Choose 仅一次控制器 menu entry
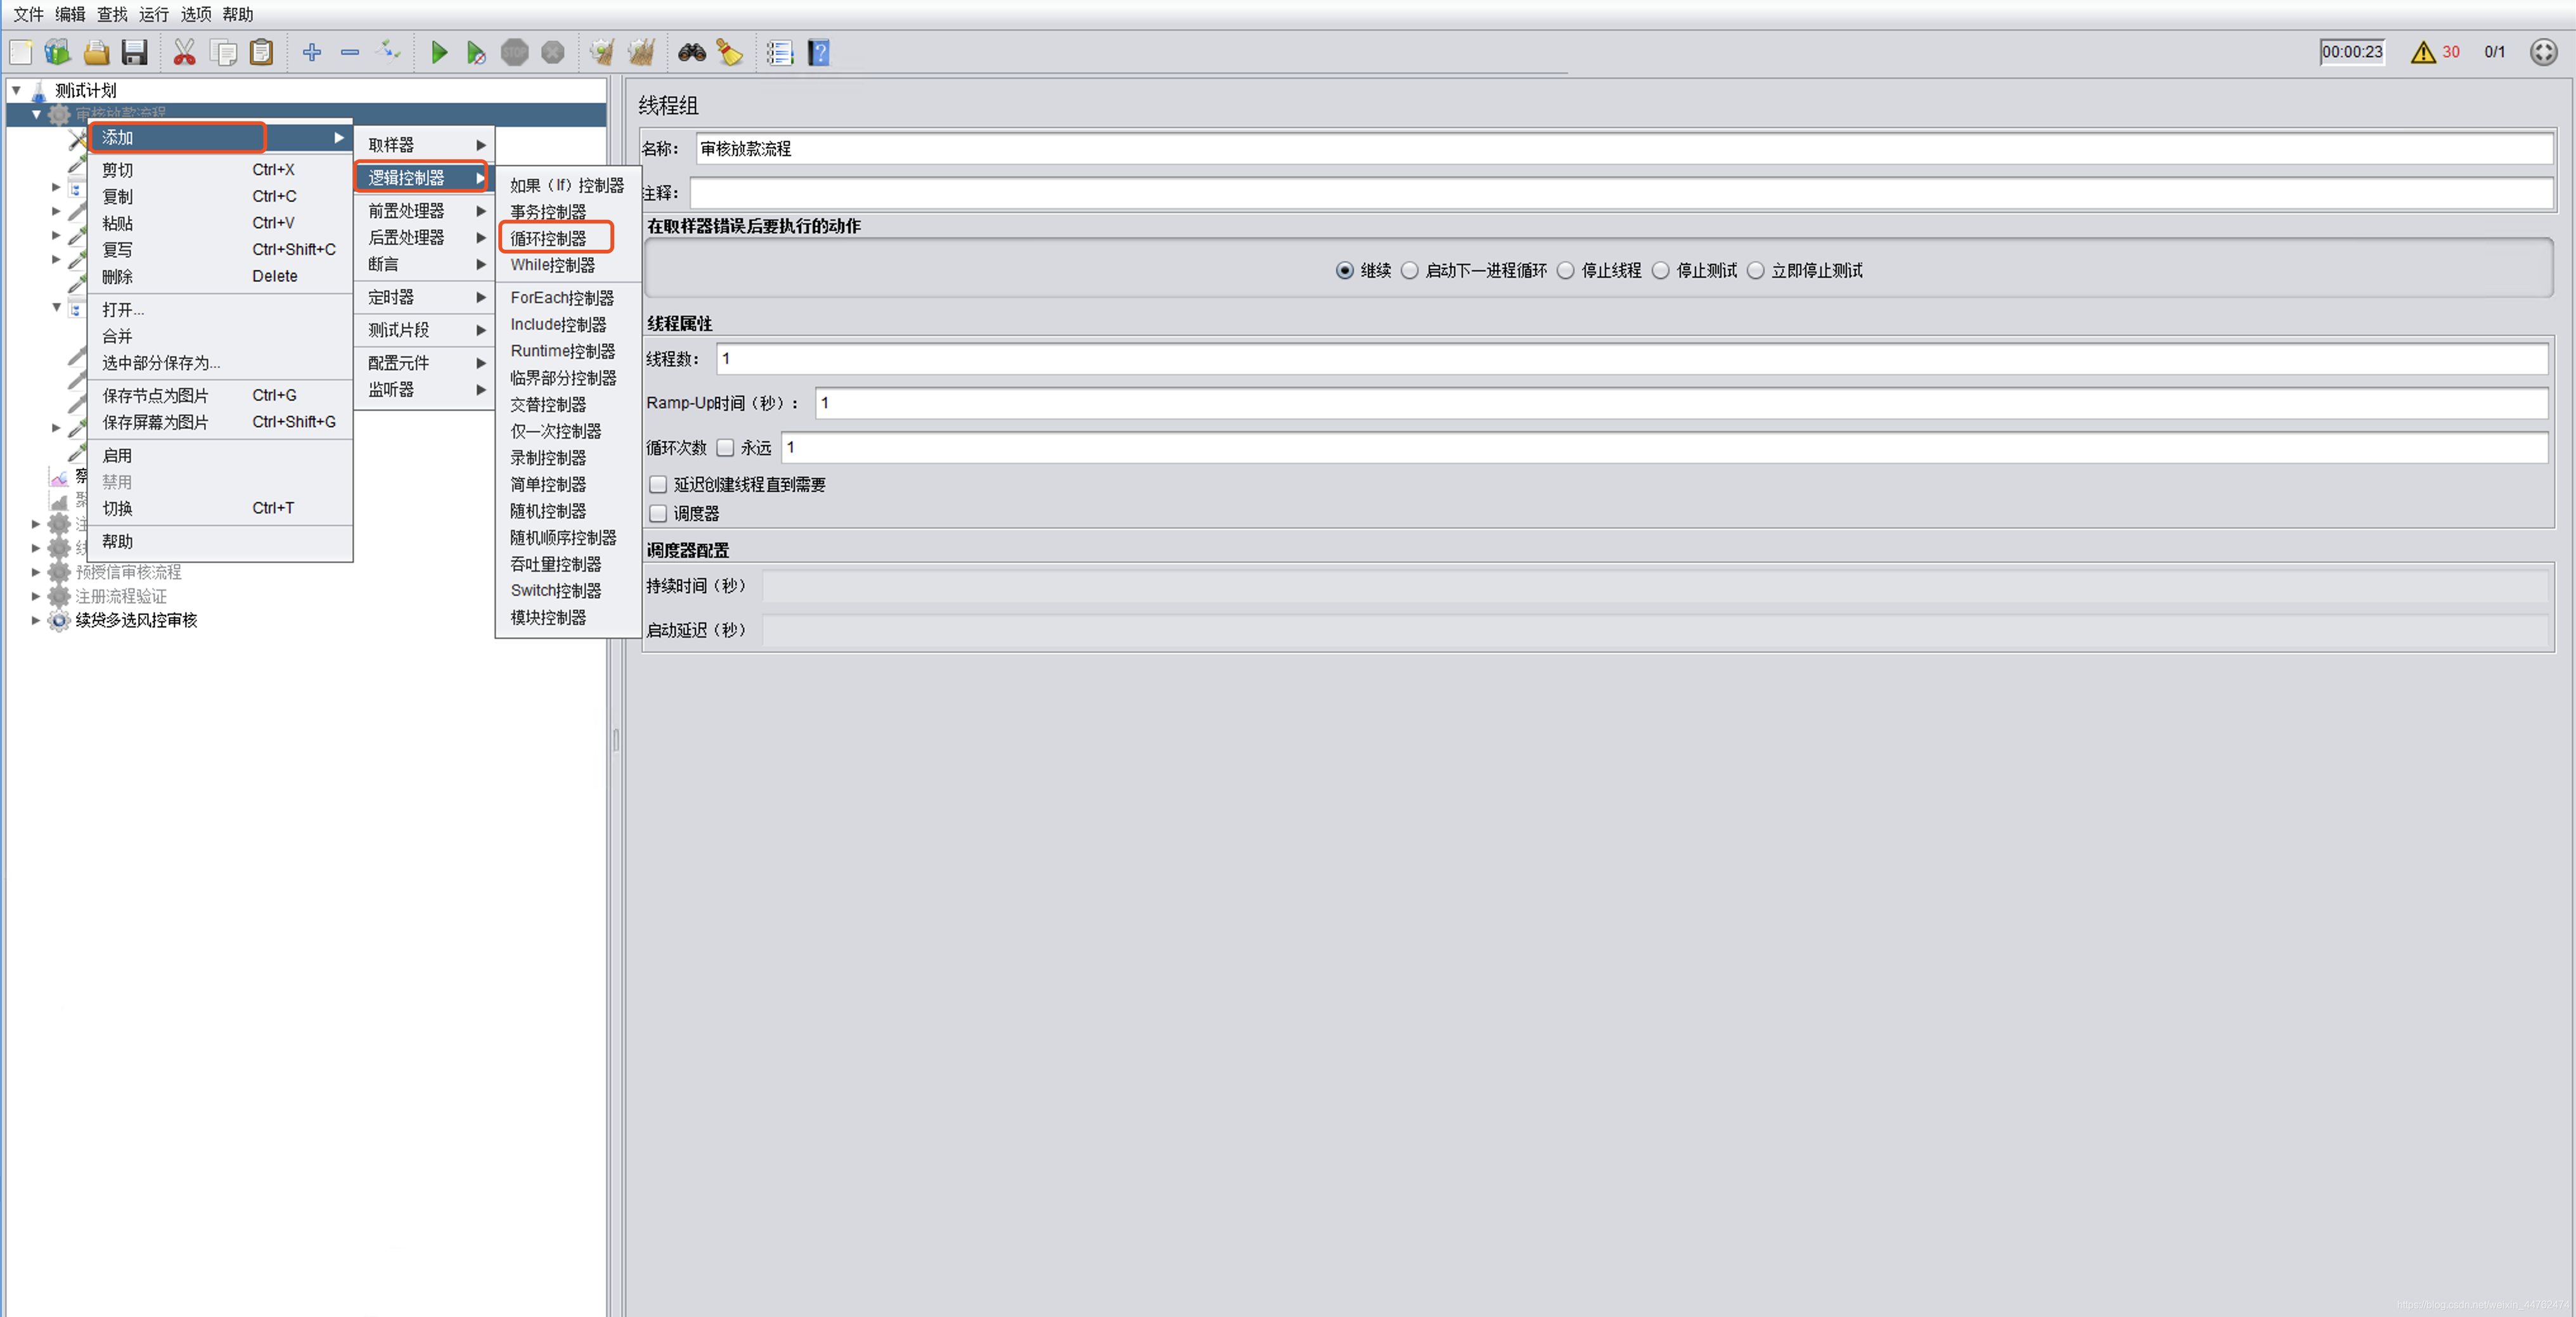 [x=567, y=431]
